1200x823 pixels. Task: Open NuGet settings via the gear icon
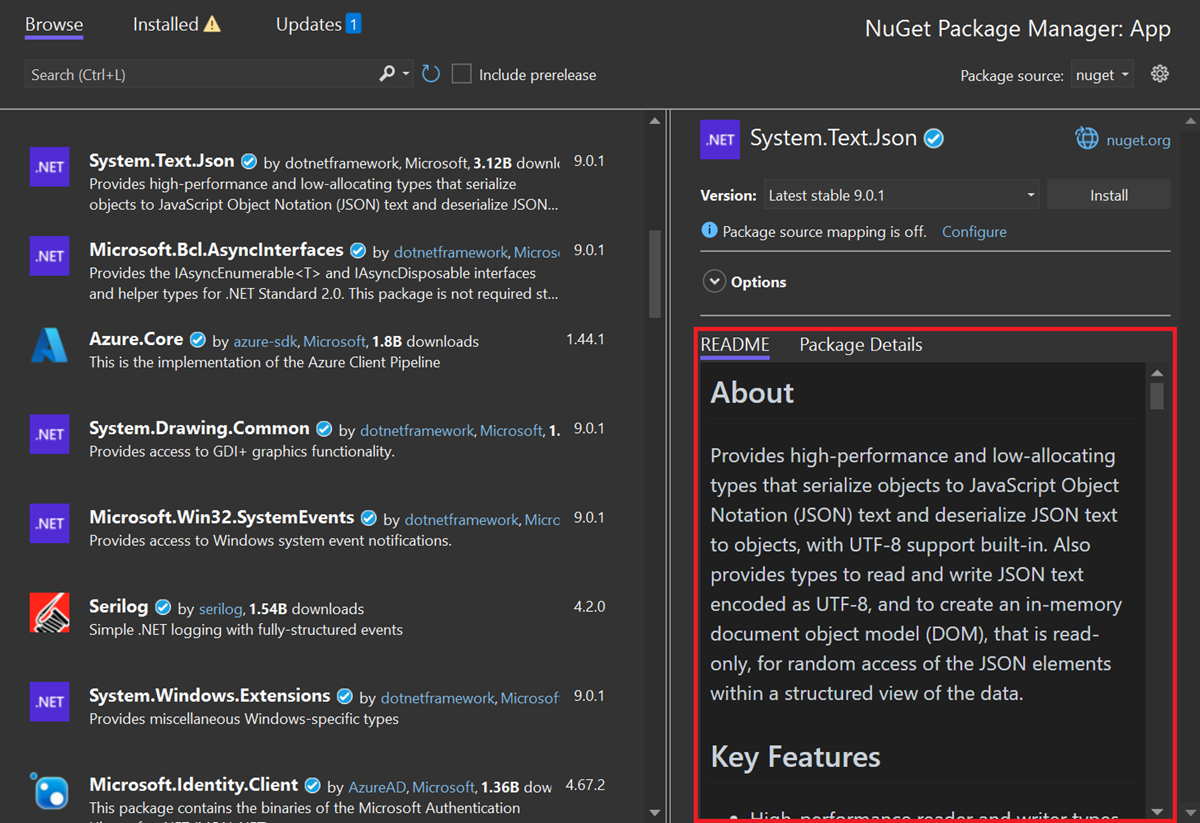(x=1159, y=73)
